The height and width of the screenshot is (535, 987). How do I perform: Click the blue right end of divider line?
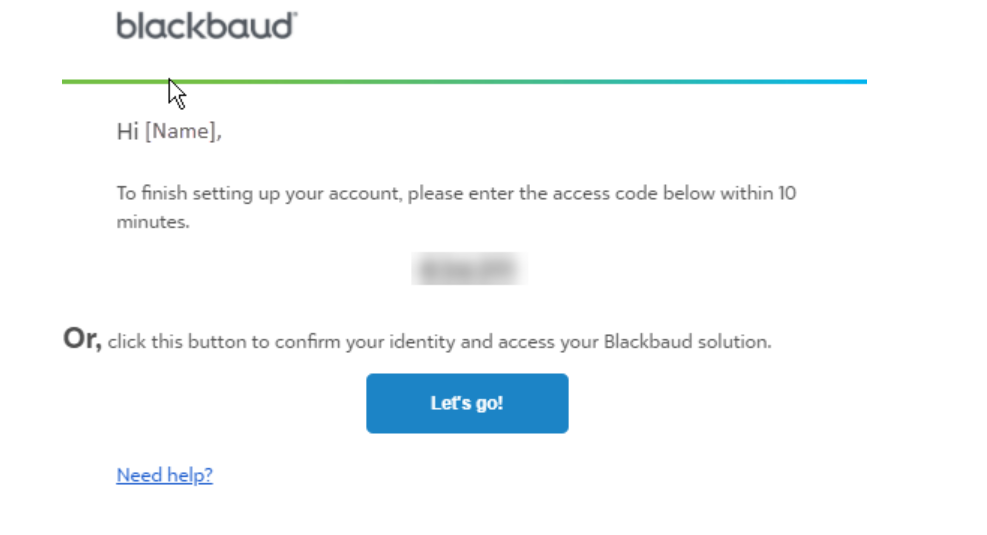(x=855, y=81)
